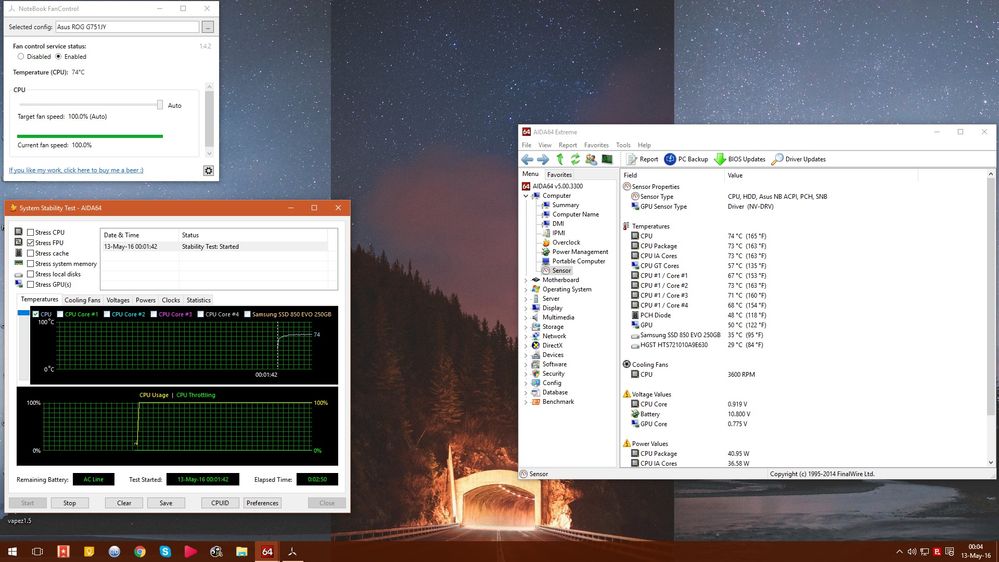Expand the Display tree node
The height and width of the screenshot is (562, 999).
tap(526, 308)
